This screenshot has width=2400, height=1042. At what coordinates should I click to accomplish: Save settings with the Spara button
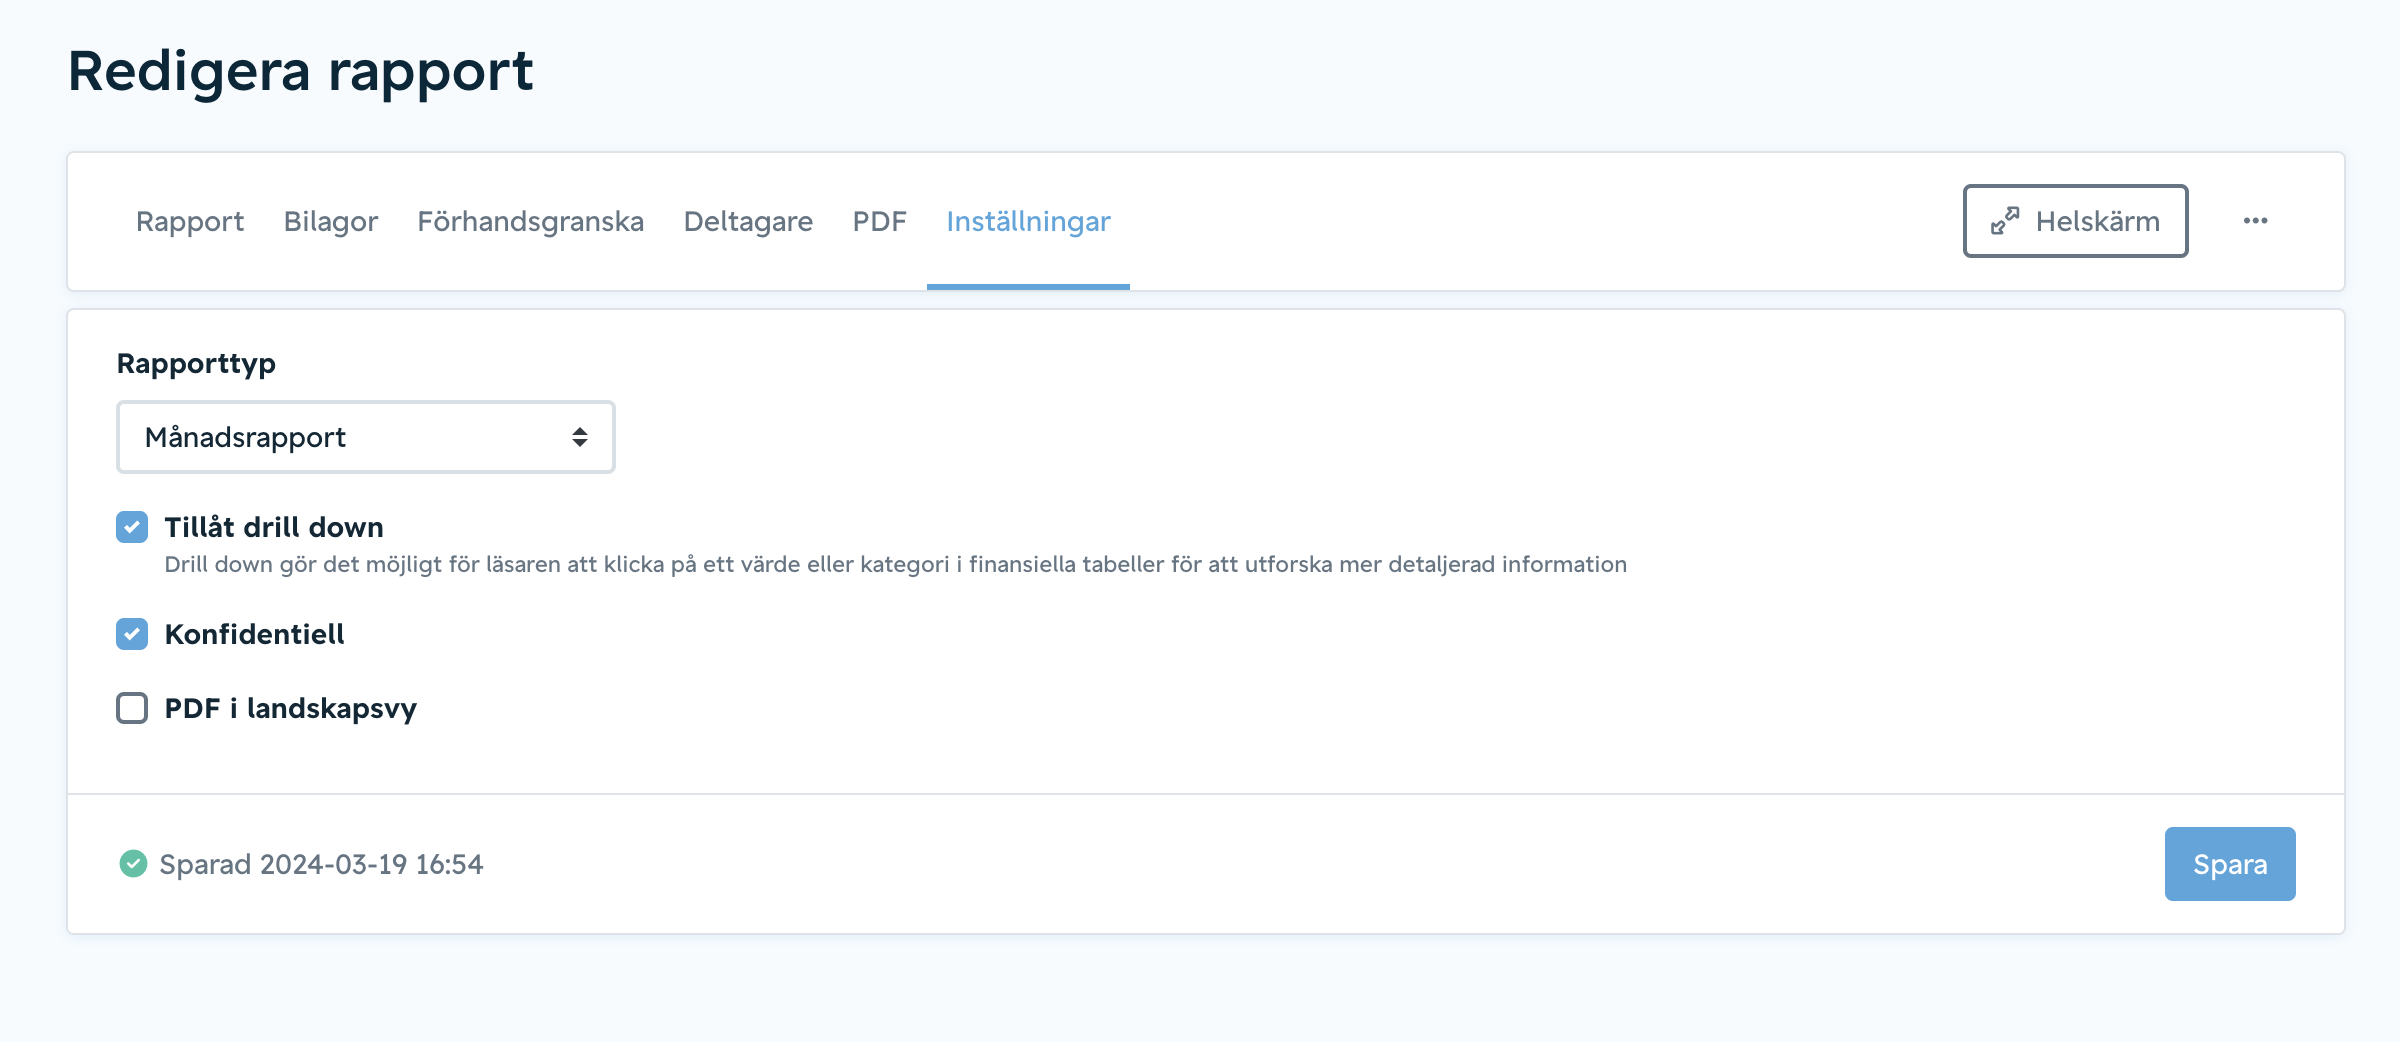coord(2230,864)
